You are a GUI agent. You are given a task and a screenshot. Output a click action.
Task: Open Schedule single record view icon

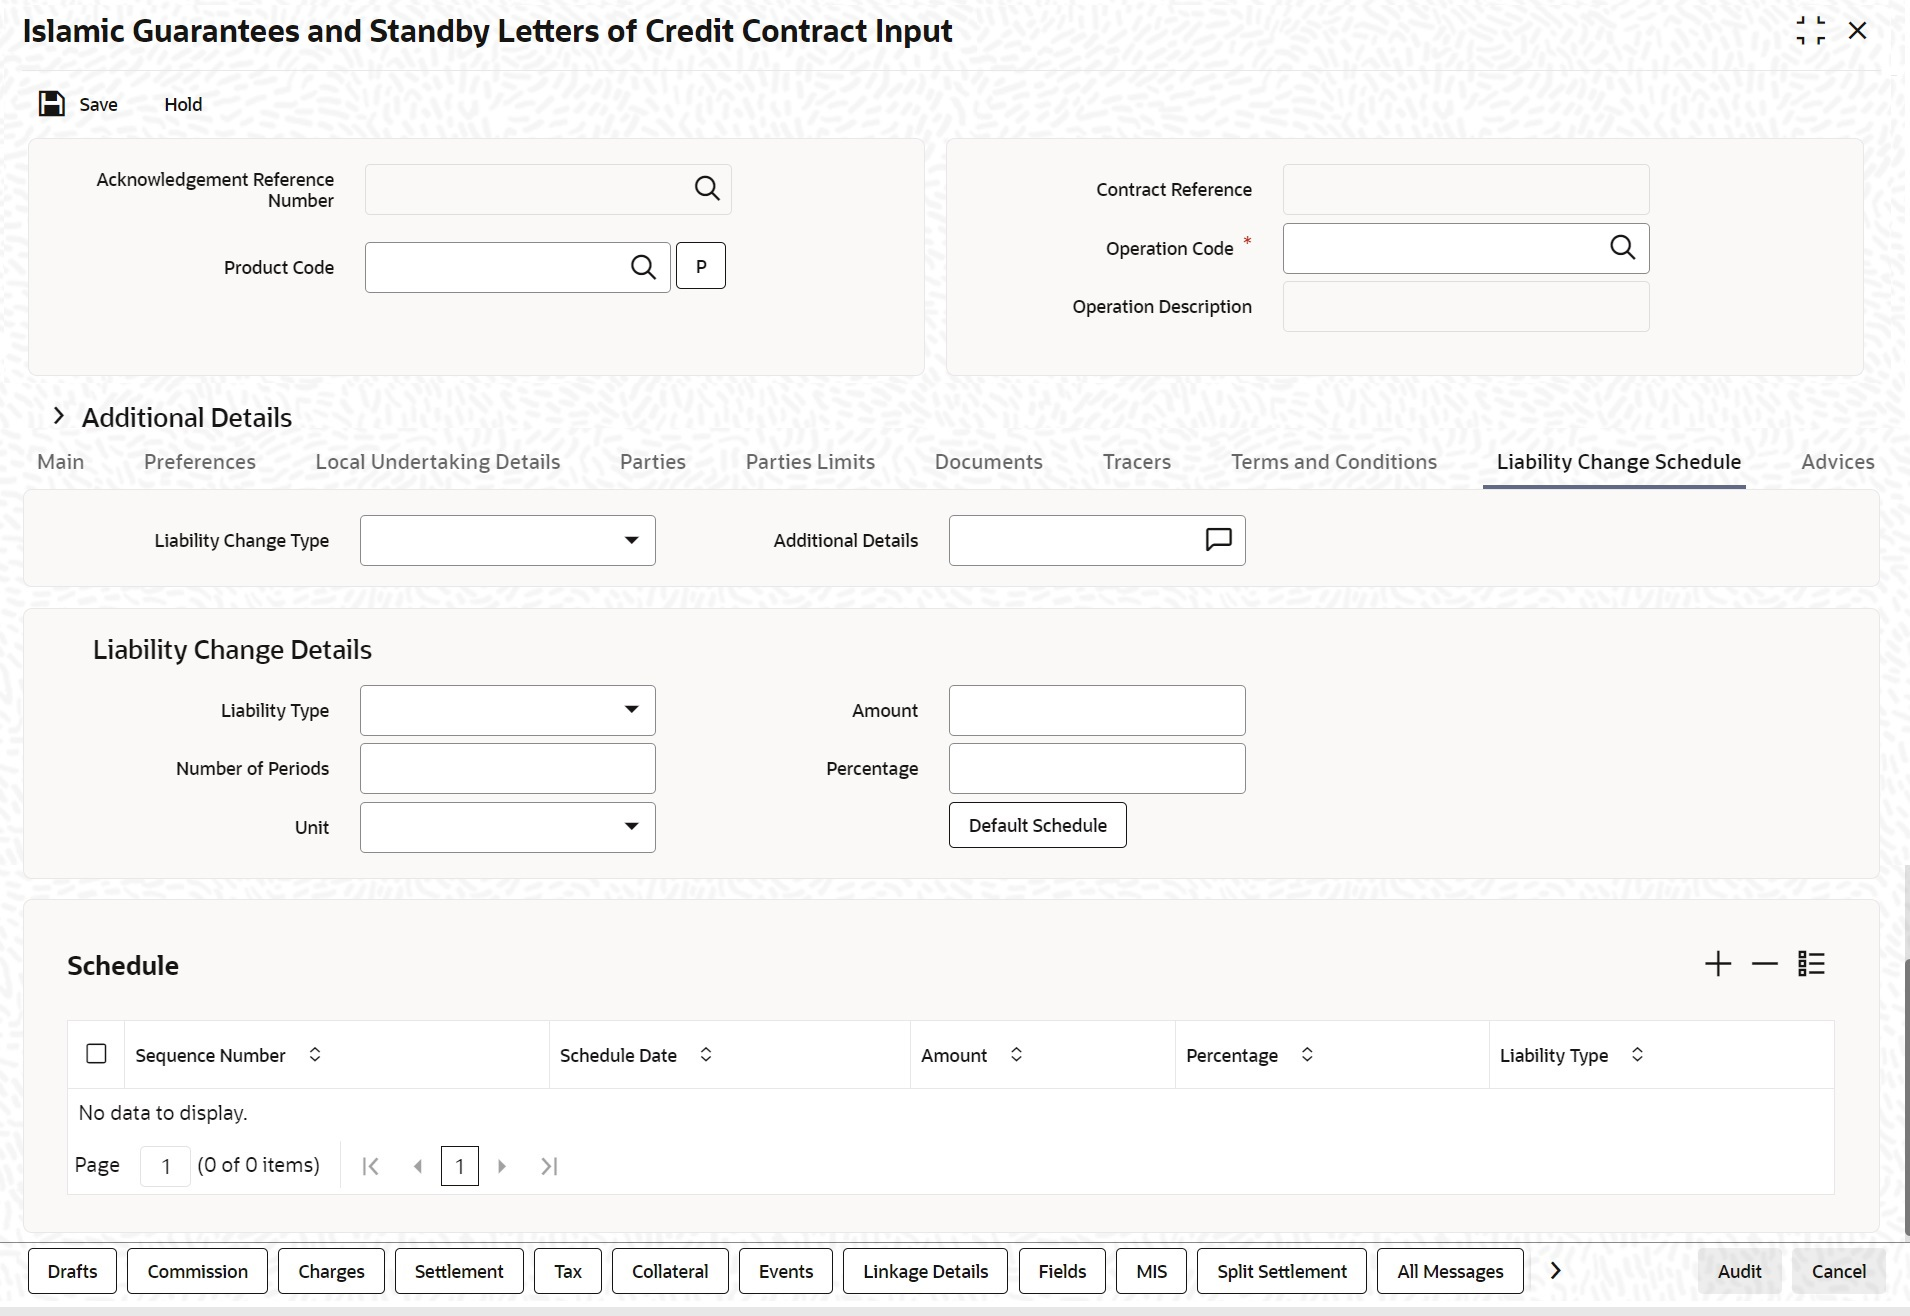(x=1811, y=964)
